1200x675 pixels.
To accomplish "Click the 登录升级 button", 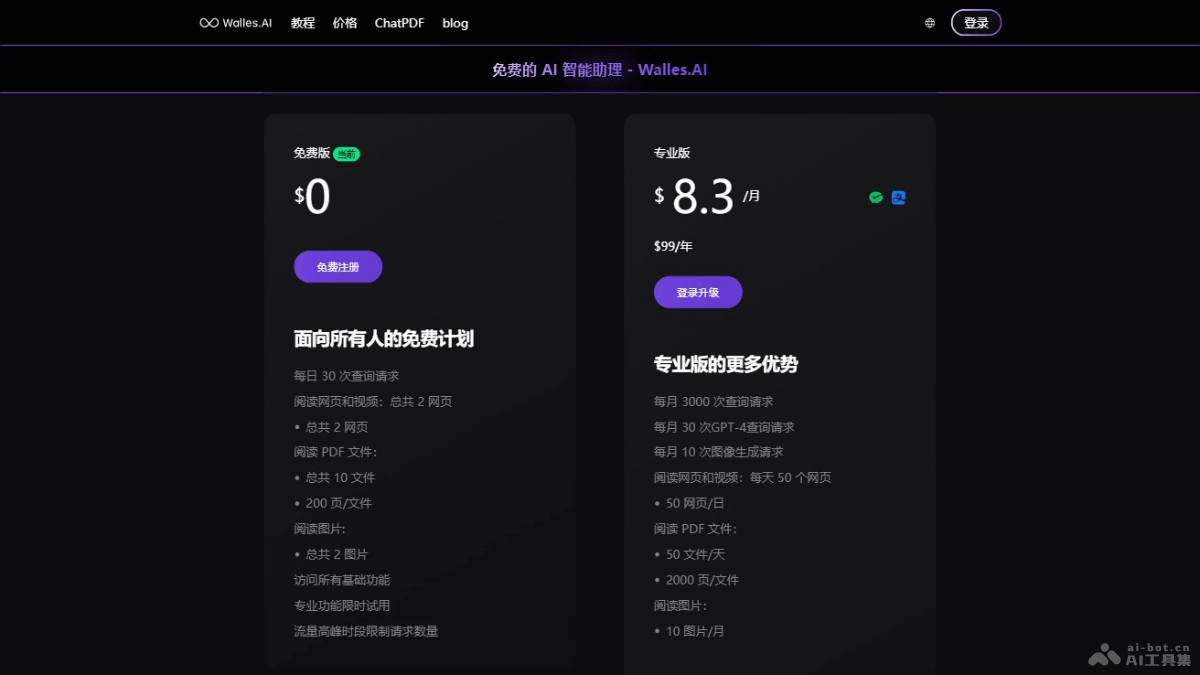I will click(698, 291).
